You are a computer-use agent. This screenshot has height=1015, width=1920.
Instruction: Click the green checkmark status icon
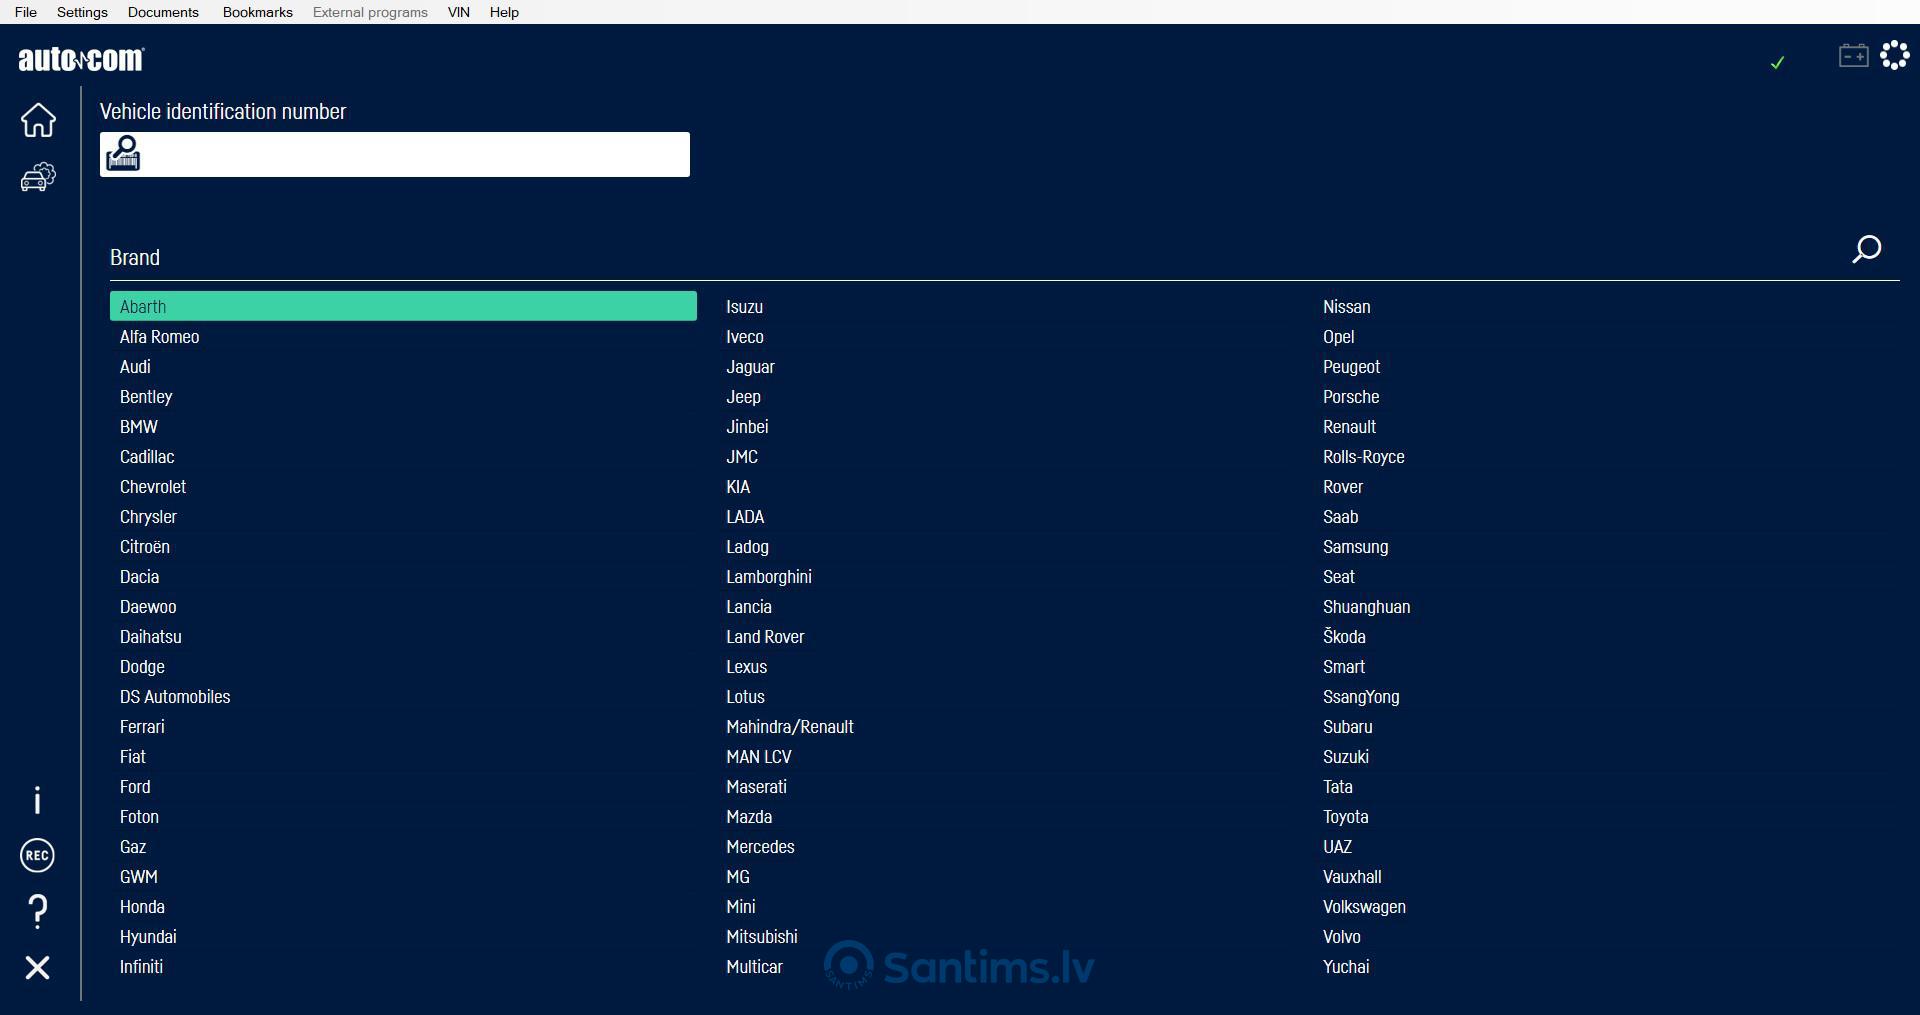pos(1777,62)
